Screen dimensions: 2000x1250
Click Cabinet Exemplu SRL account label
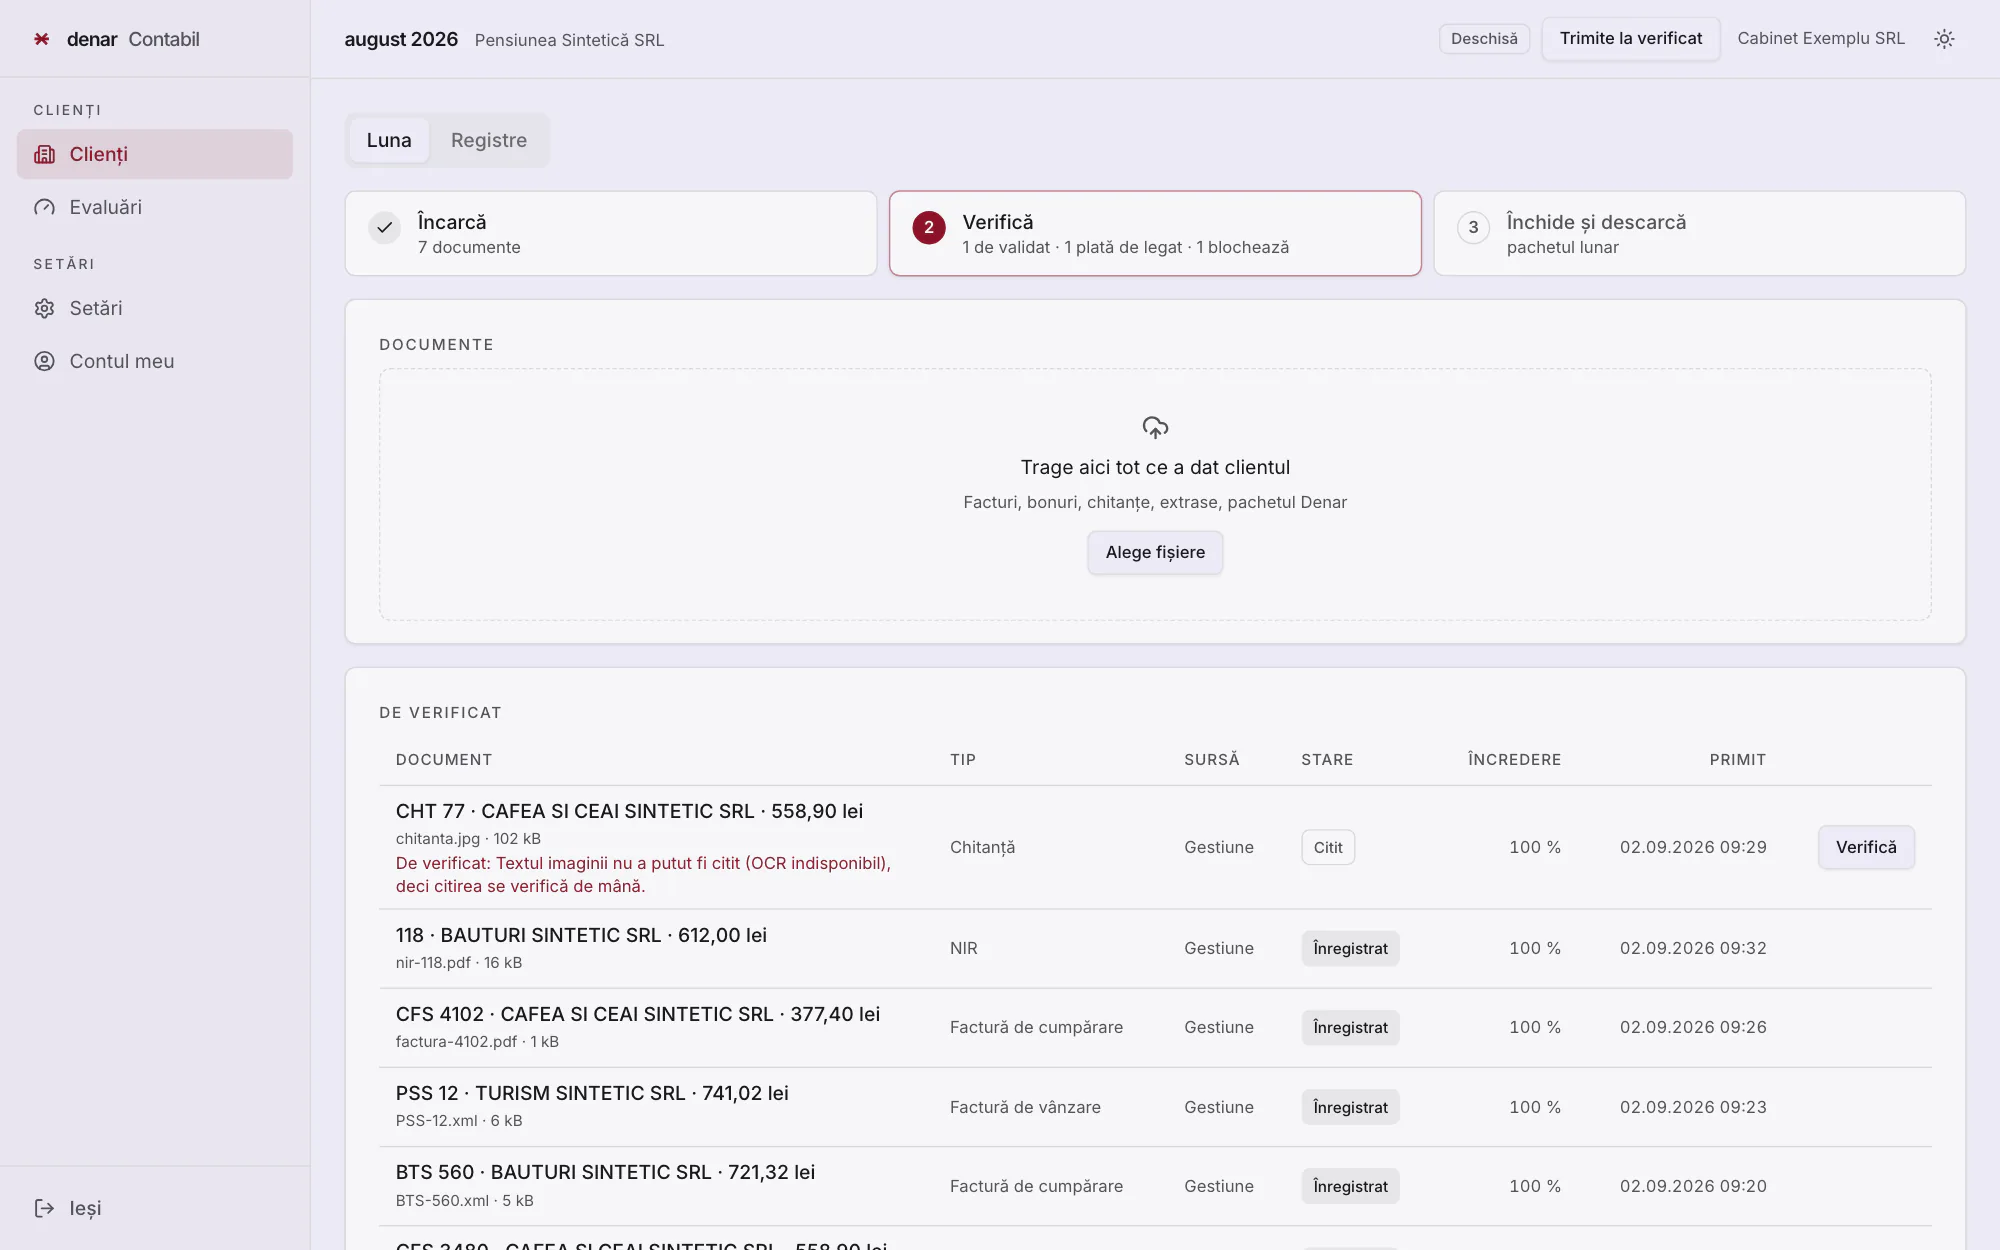click(x=1821, y=39)
